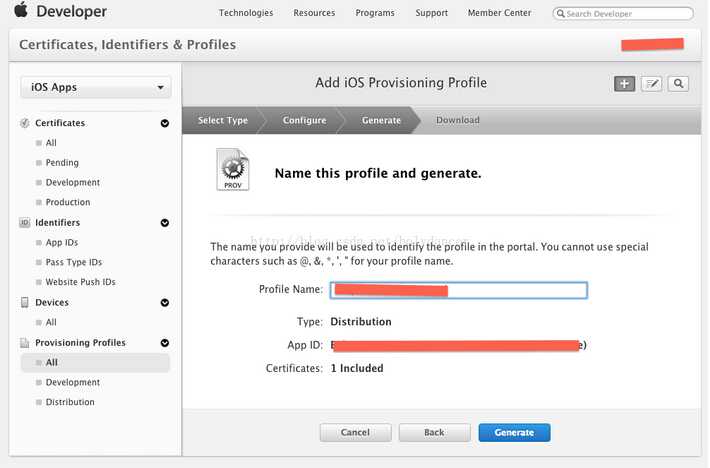Go to Member Center
The width and height of the screenshot is (710, 468).
[499, 13]
